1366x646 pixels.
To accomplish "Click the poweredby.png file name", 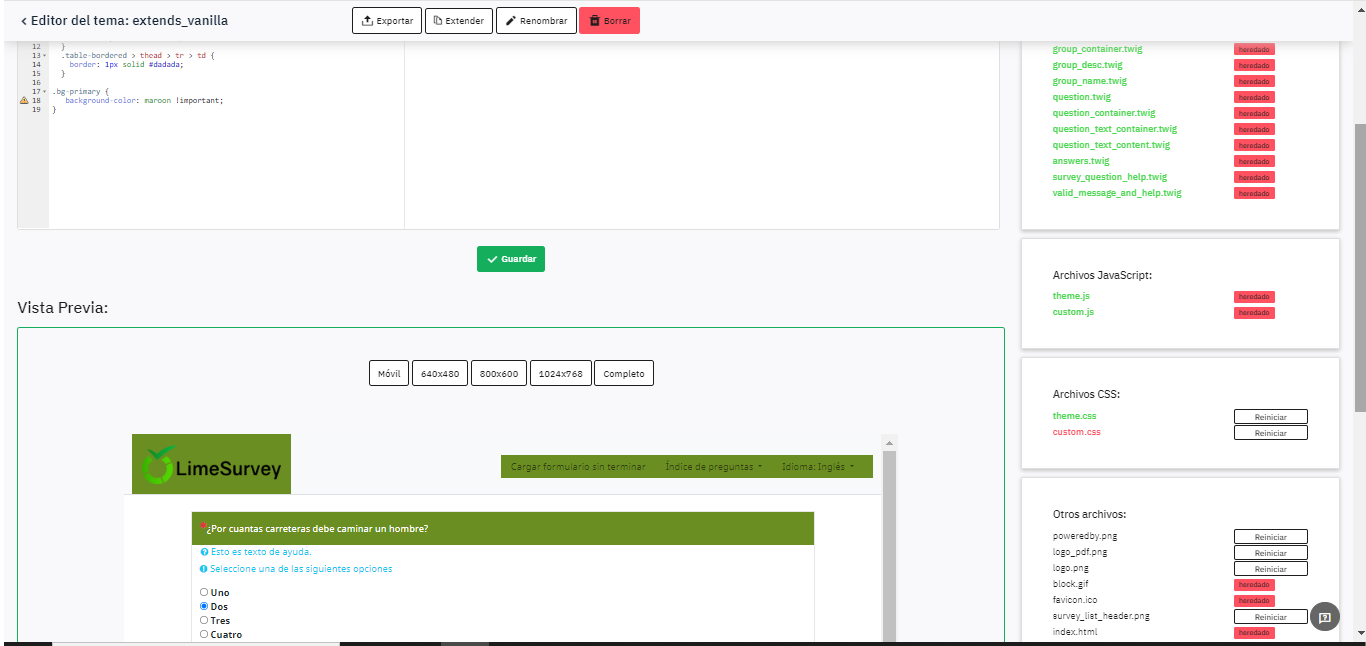I will pos(1084,536).
